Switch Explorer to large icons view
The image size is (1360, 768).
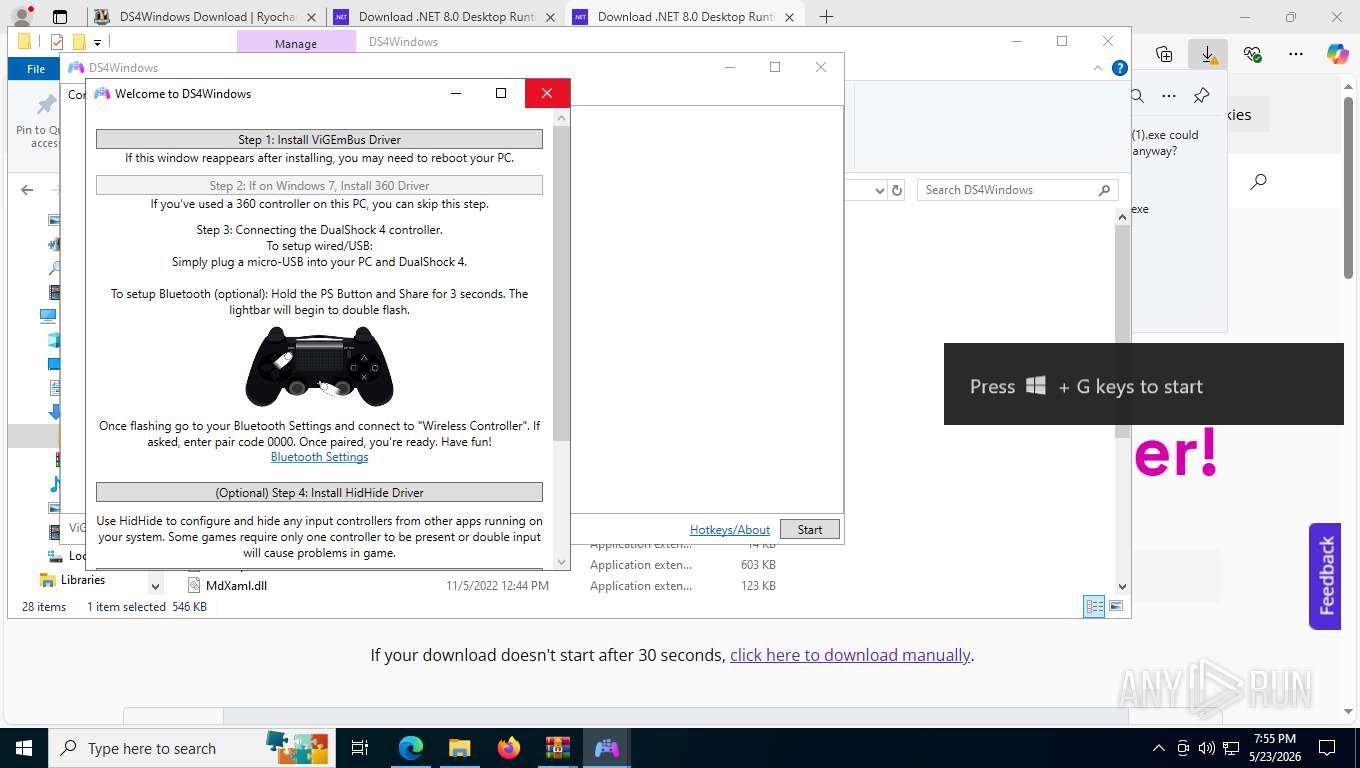[1116, 607]
